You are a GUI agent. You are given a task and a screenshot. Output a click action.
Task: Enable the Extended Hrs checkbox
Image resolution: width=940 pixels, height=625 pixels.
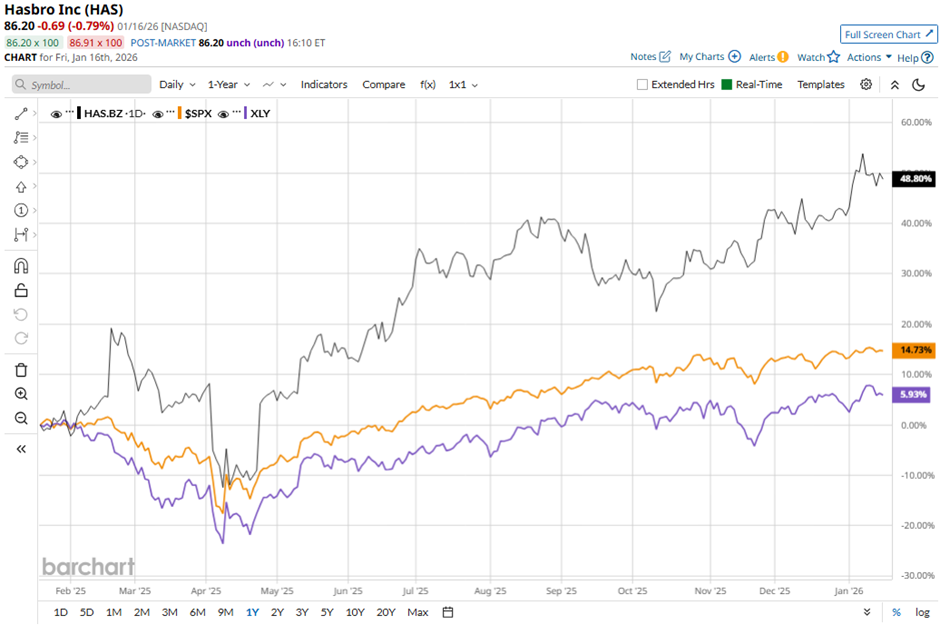click(642, 84)
